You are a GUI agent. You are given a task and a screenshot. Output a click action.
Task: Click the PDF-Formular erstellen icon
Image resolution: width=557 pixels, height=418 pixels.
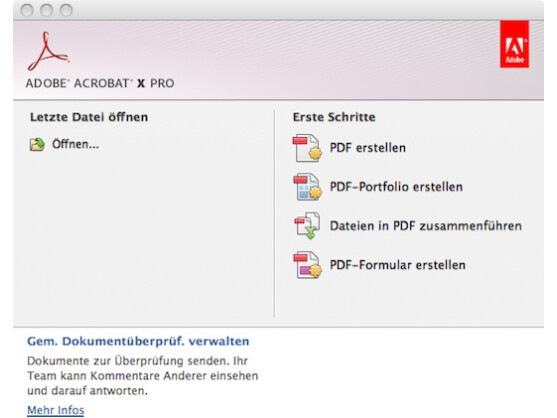(307, 265)
